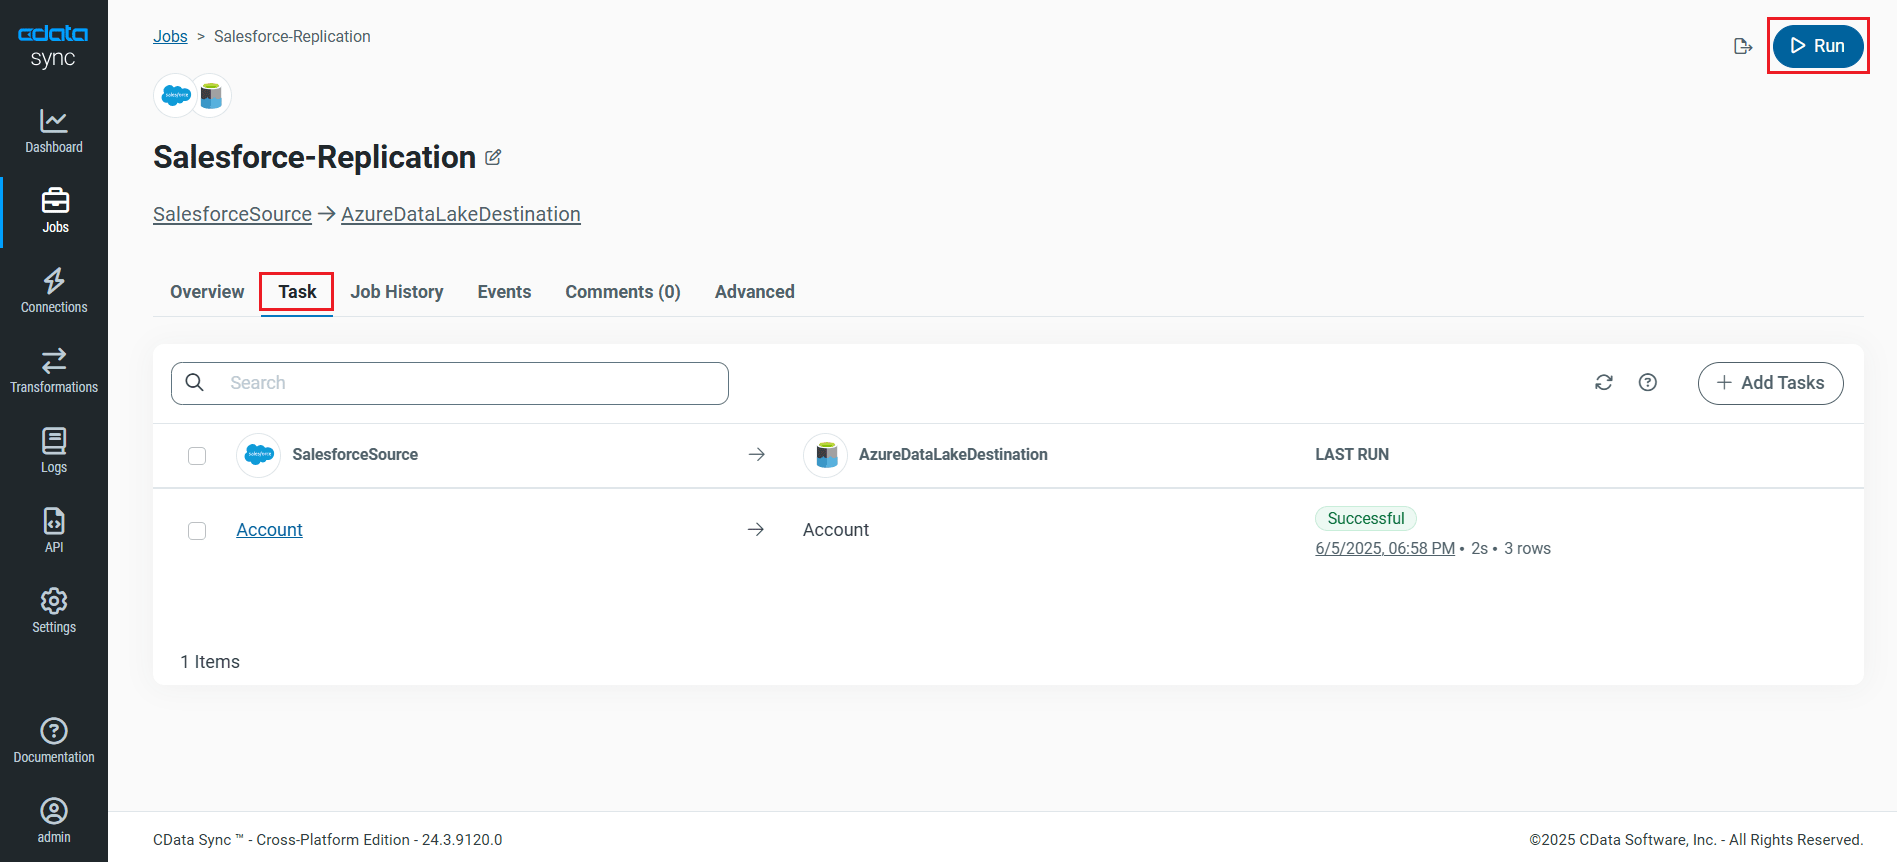Click the edit job name pencil icon
Viewport: 1897px width, 862px height.
pyautogui.click(x=493, y=158)
